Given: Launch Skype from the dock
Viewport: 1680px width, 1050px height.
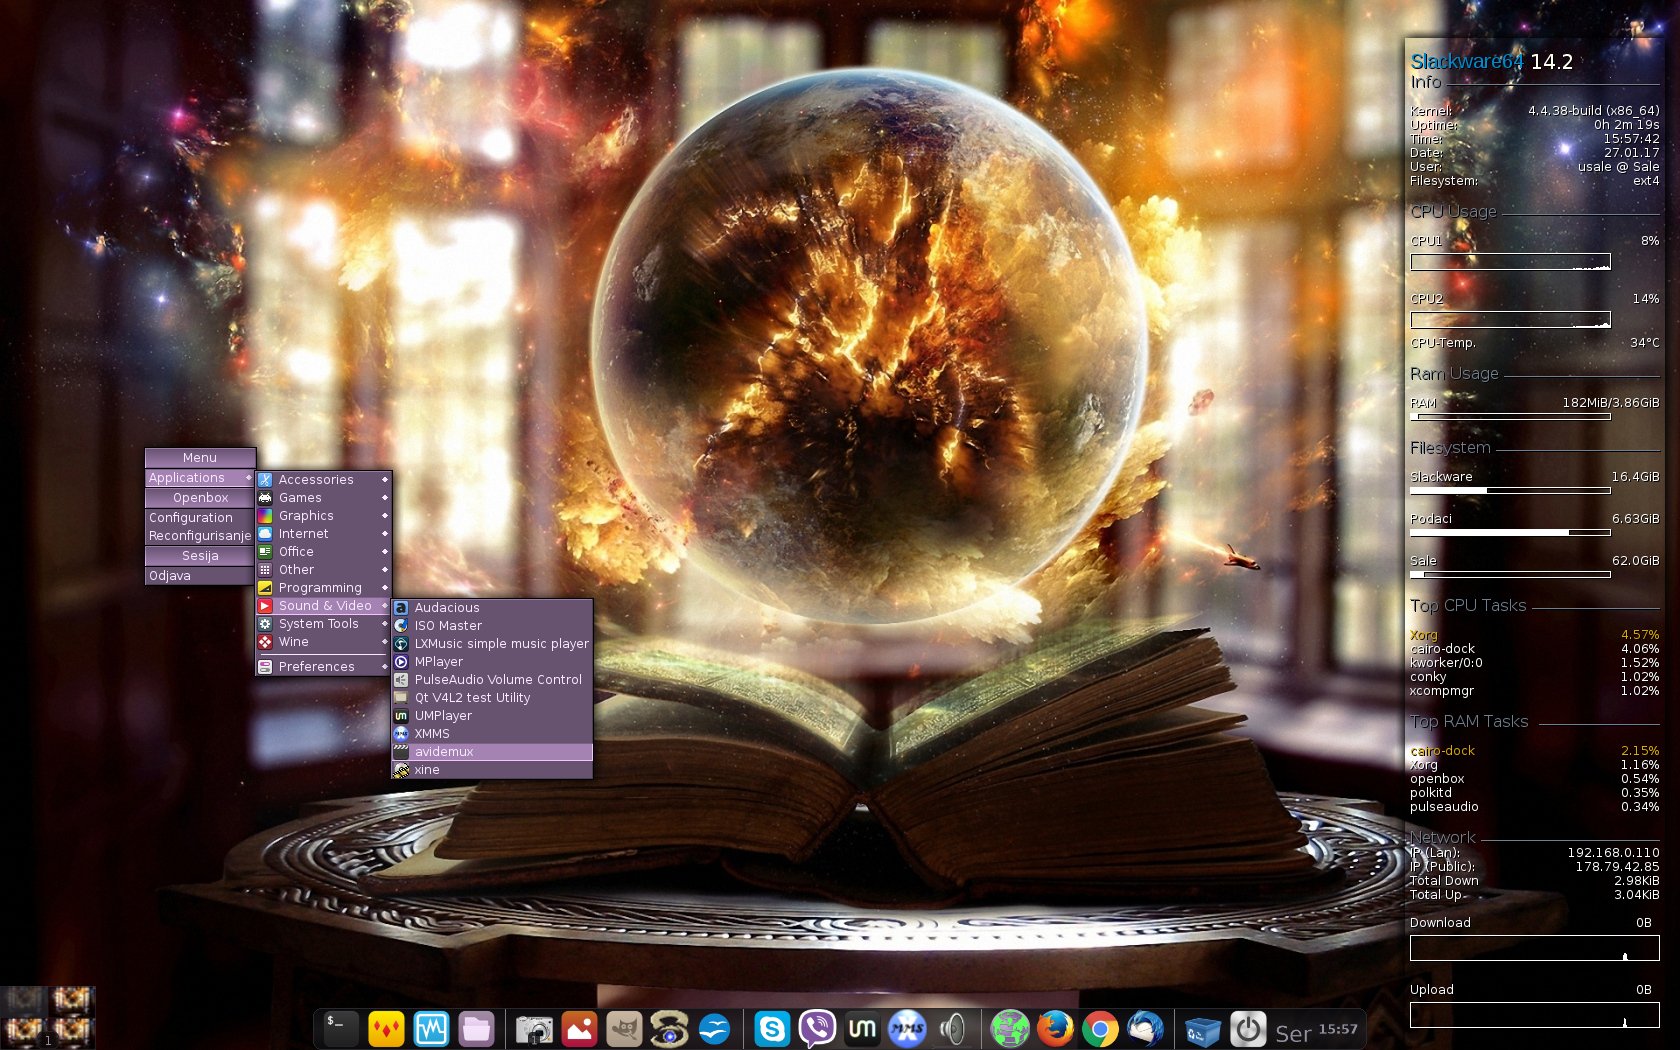Looking at the screenshot, I should 771,1029.
